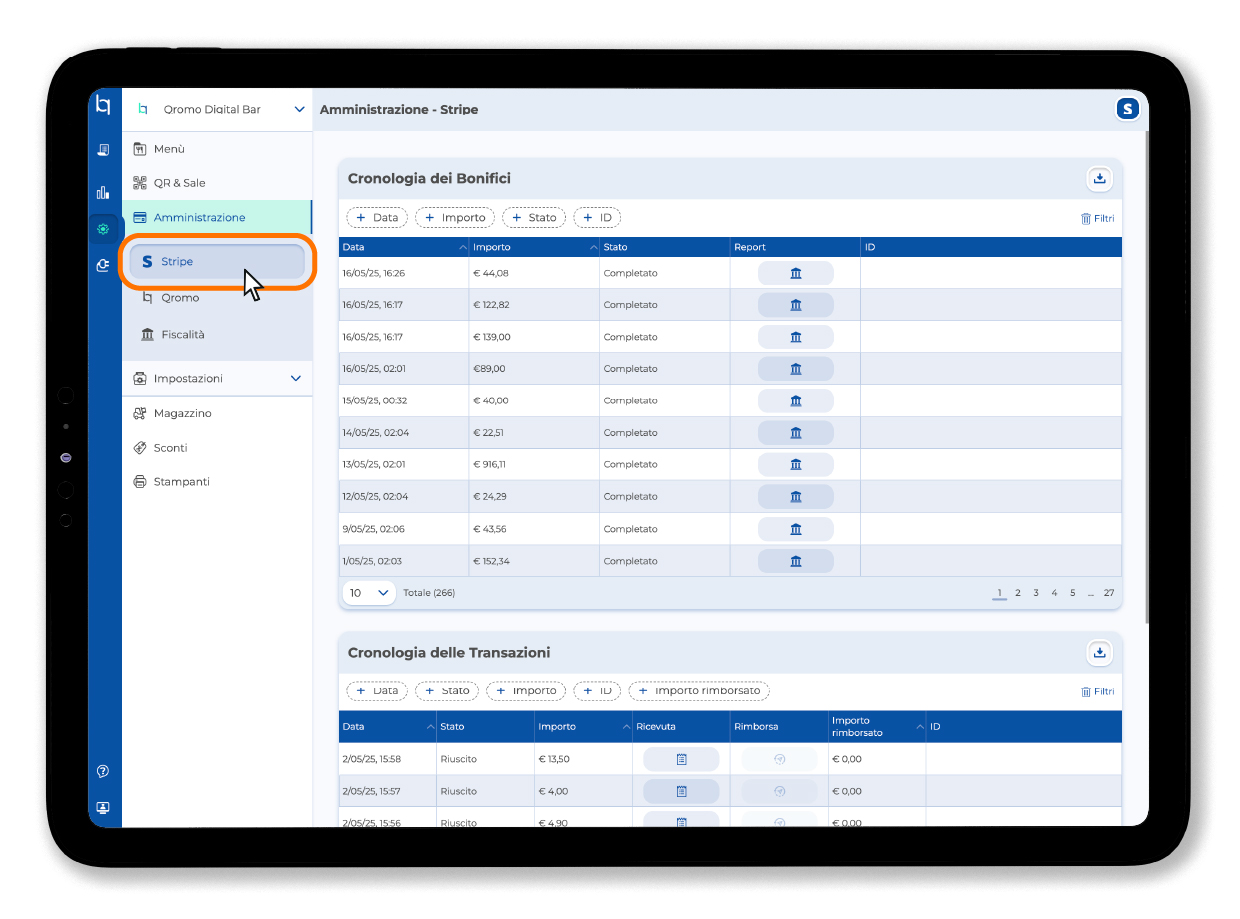Open the Menù sidebar item
This screenshot has width=1240, height=919.
[217, 149]
